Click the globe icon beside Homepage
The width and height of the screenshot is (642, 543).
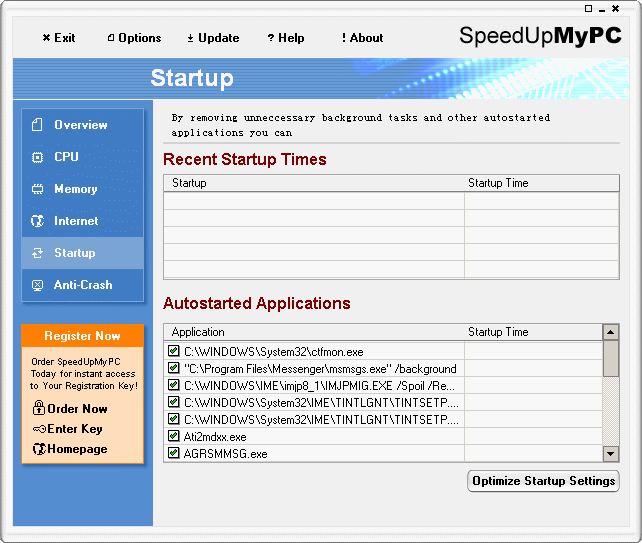click(39, 449)
